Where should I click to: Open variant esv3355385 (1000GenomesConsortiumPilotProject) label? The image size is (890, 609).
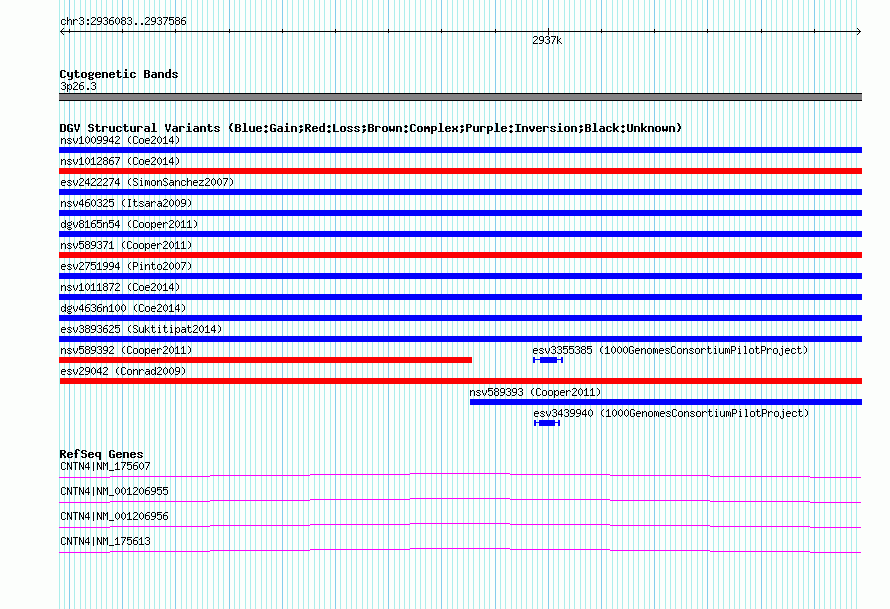(670, 350)
